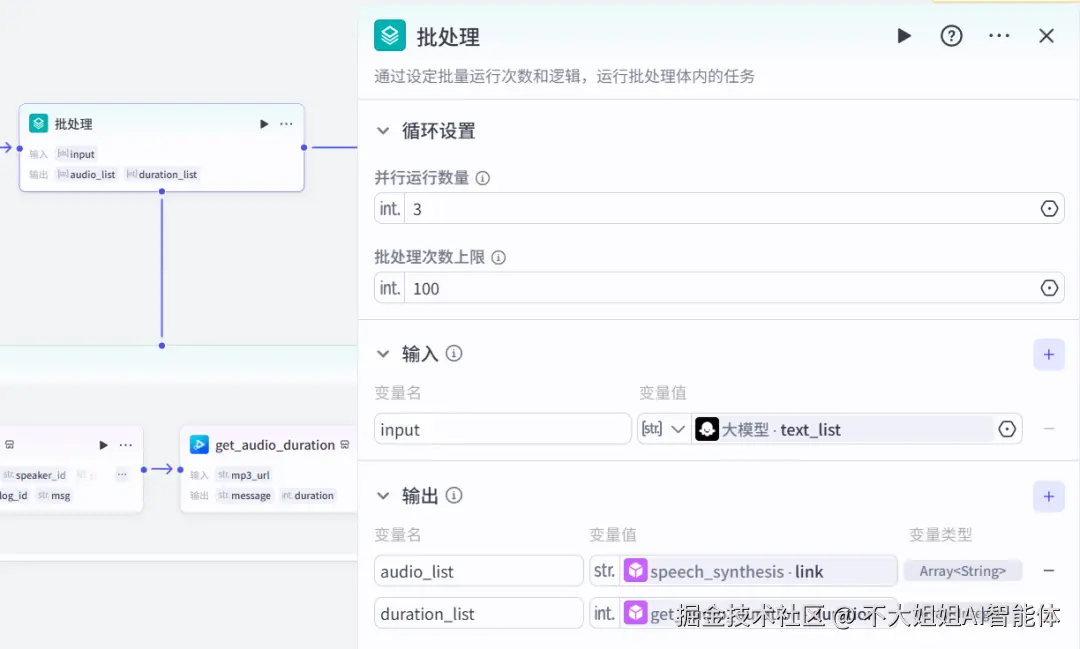
Task: Remove the input row with the minus button
Action: pyautogui.click(x=1048, y=428)
